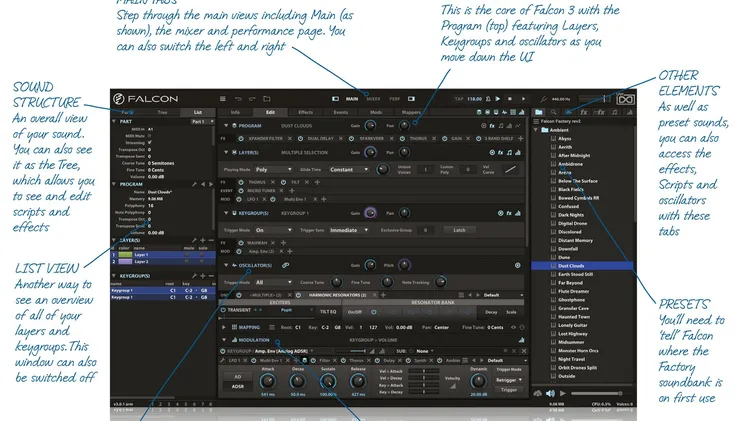750x421 pixels.
Task: Open the magnifier search tab in browser
Action: 553,112
